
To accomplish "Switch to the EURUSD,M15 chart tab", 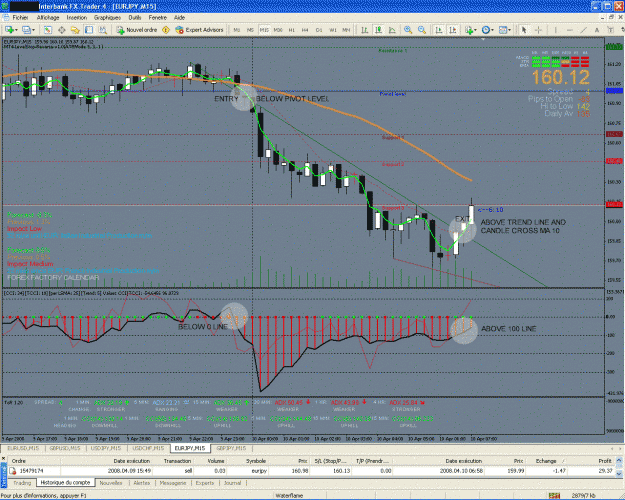I will pos(23,448).
